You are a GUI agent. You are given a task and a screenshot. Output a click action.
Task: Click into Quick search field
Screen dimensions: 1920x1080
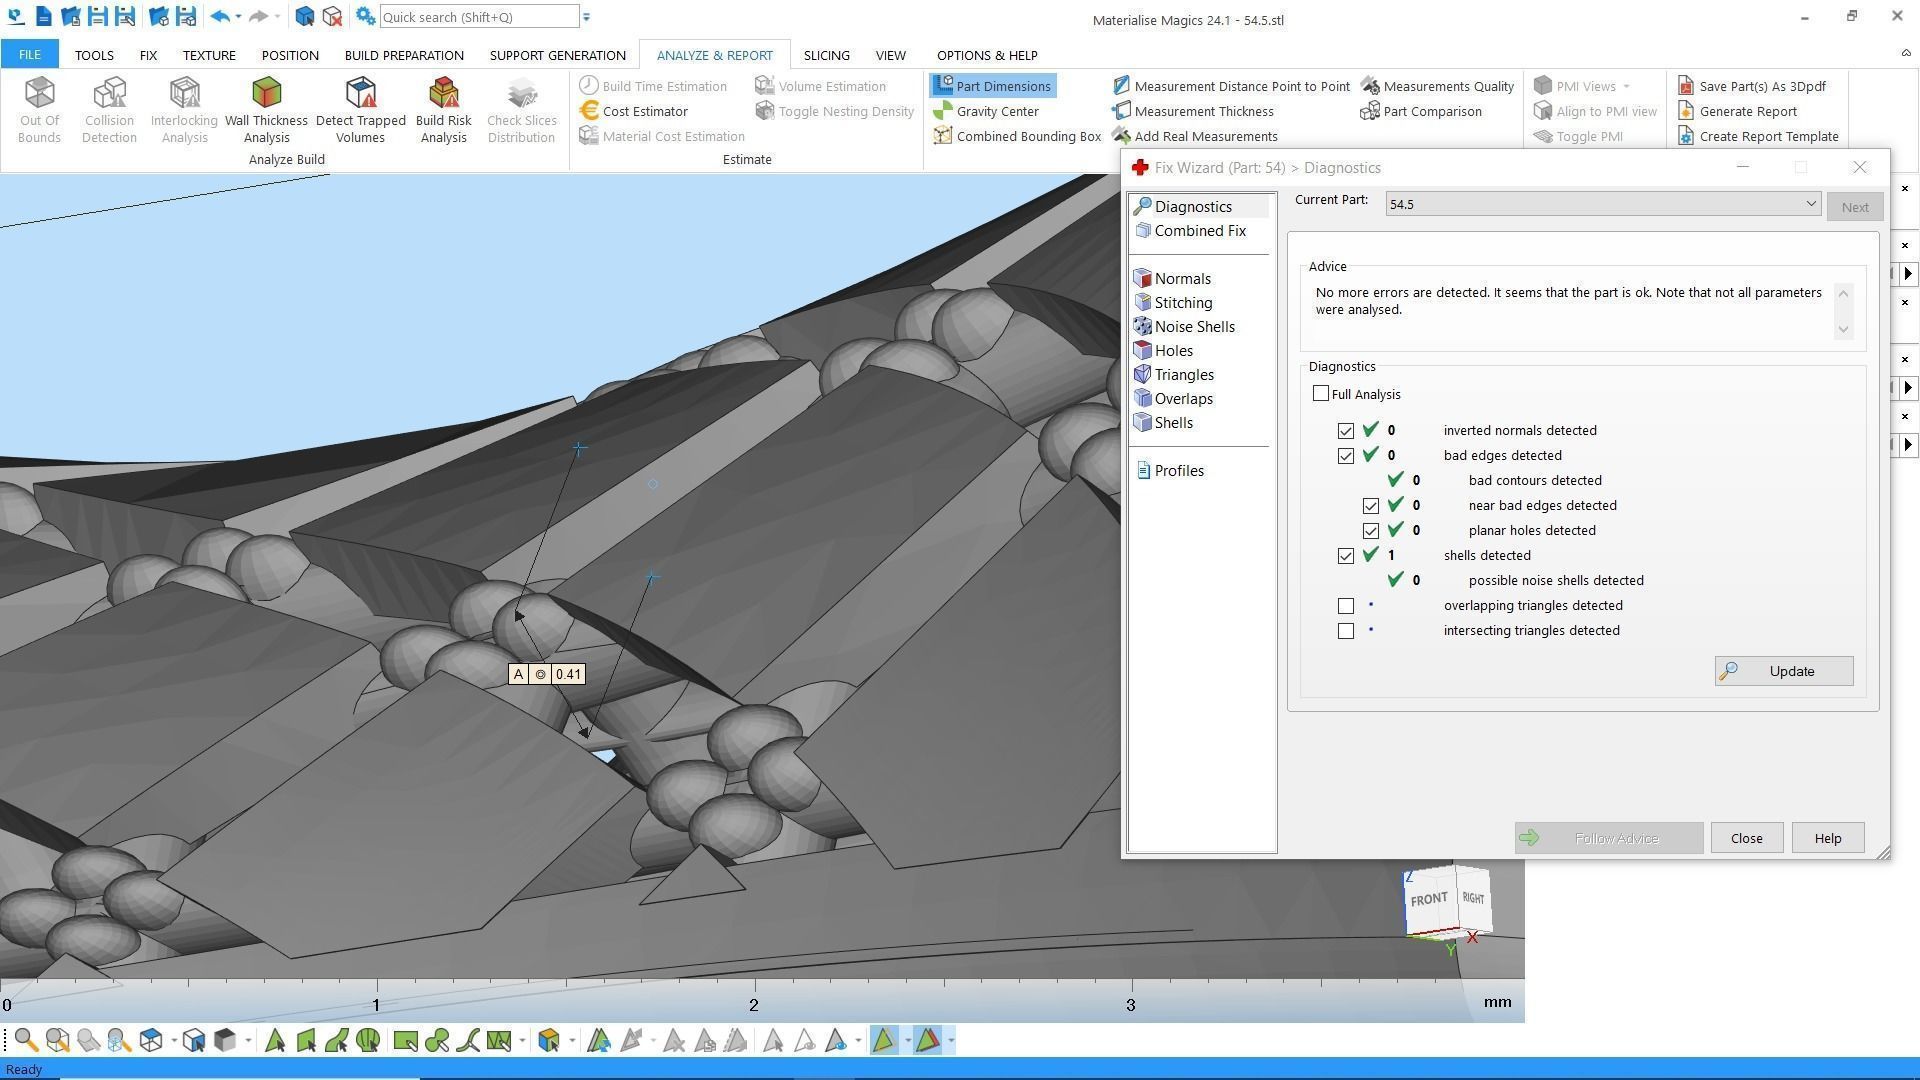(478, 17)
